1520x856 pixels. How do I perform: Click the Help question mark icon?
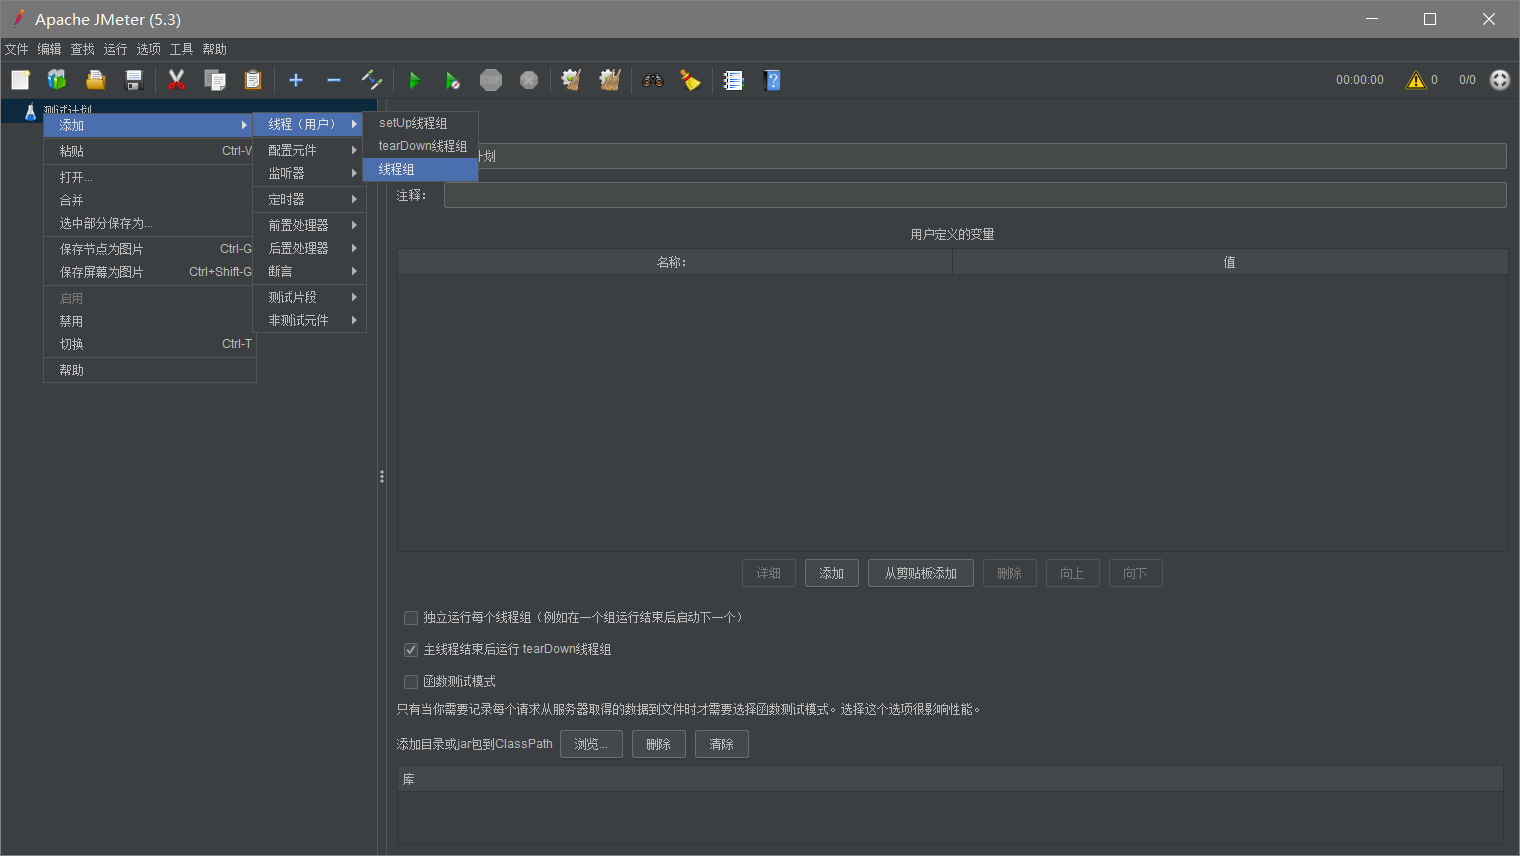(x=772, y=80)
